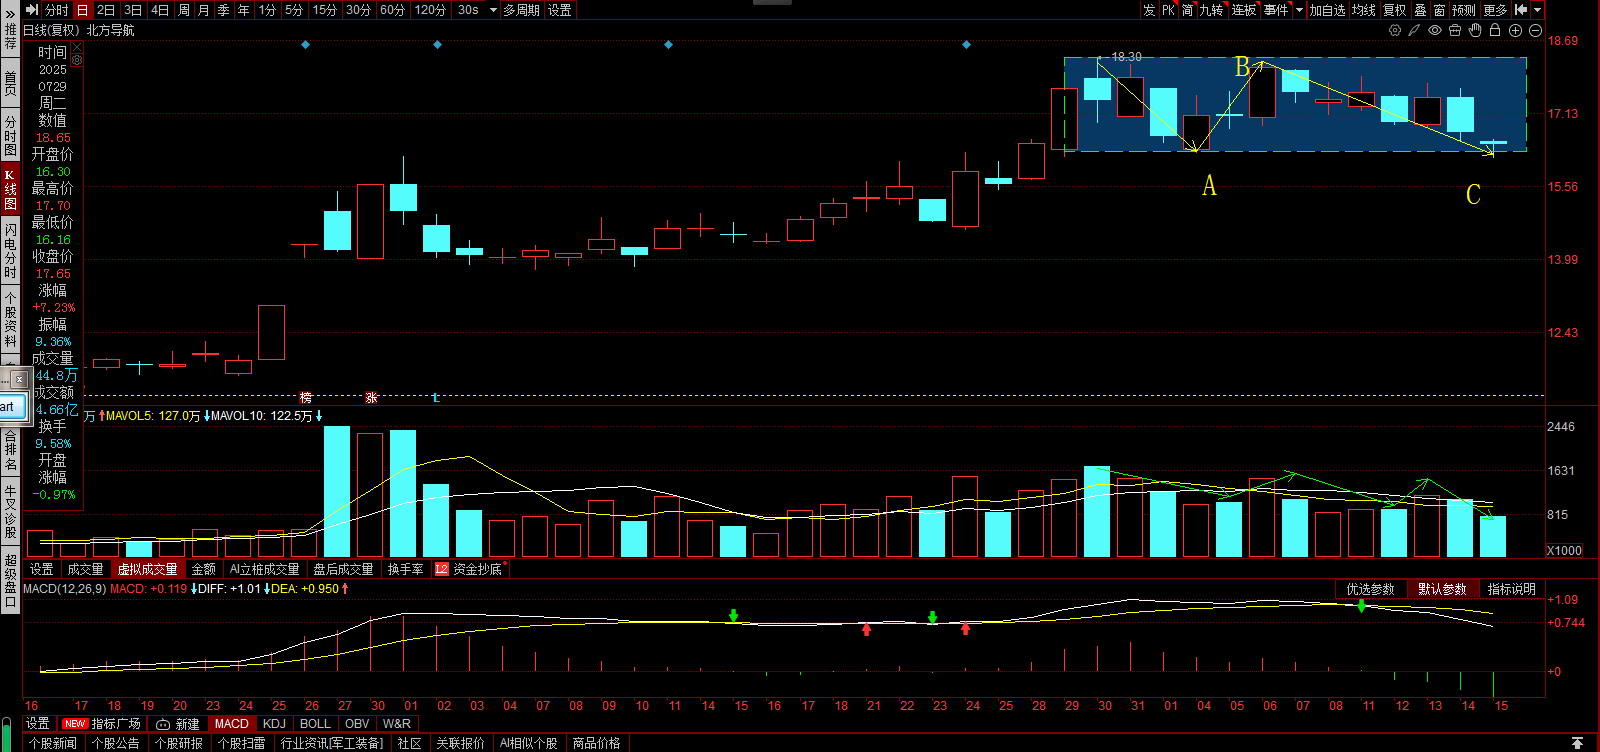
Task: Open dropdown arrow next to 事件
Action: [1299, 10]
